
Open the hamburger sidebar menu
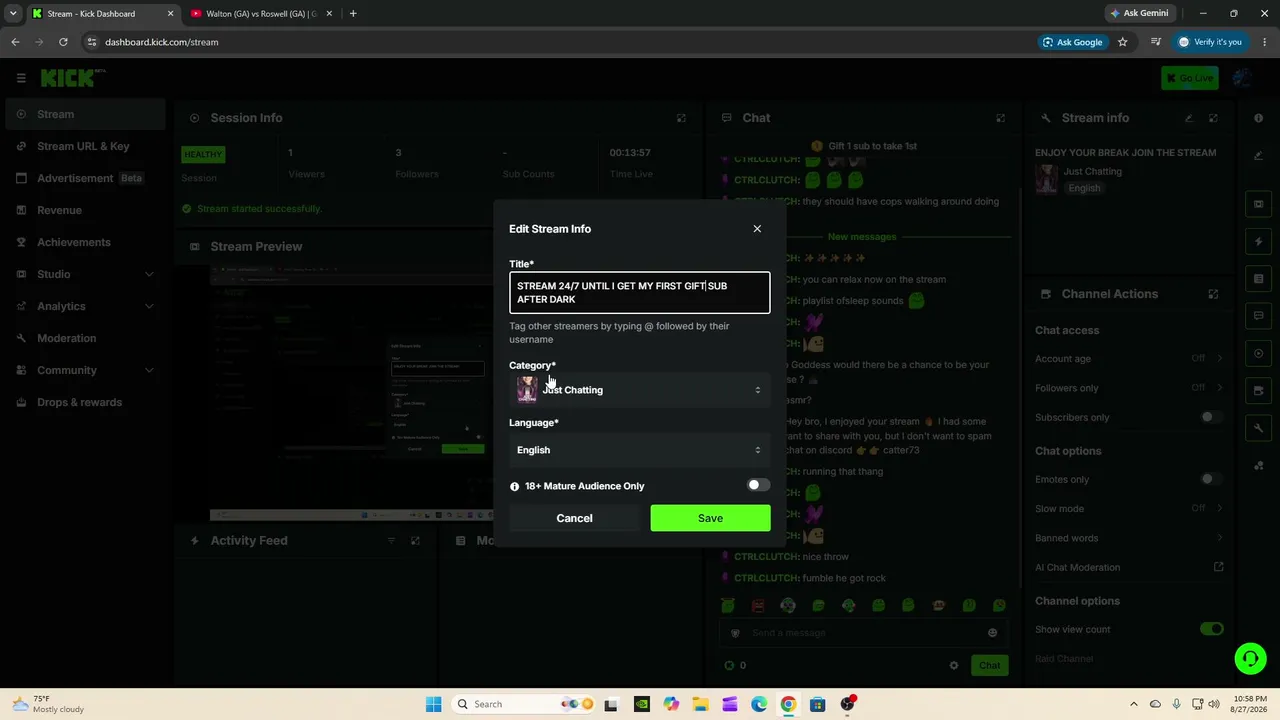21,78
